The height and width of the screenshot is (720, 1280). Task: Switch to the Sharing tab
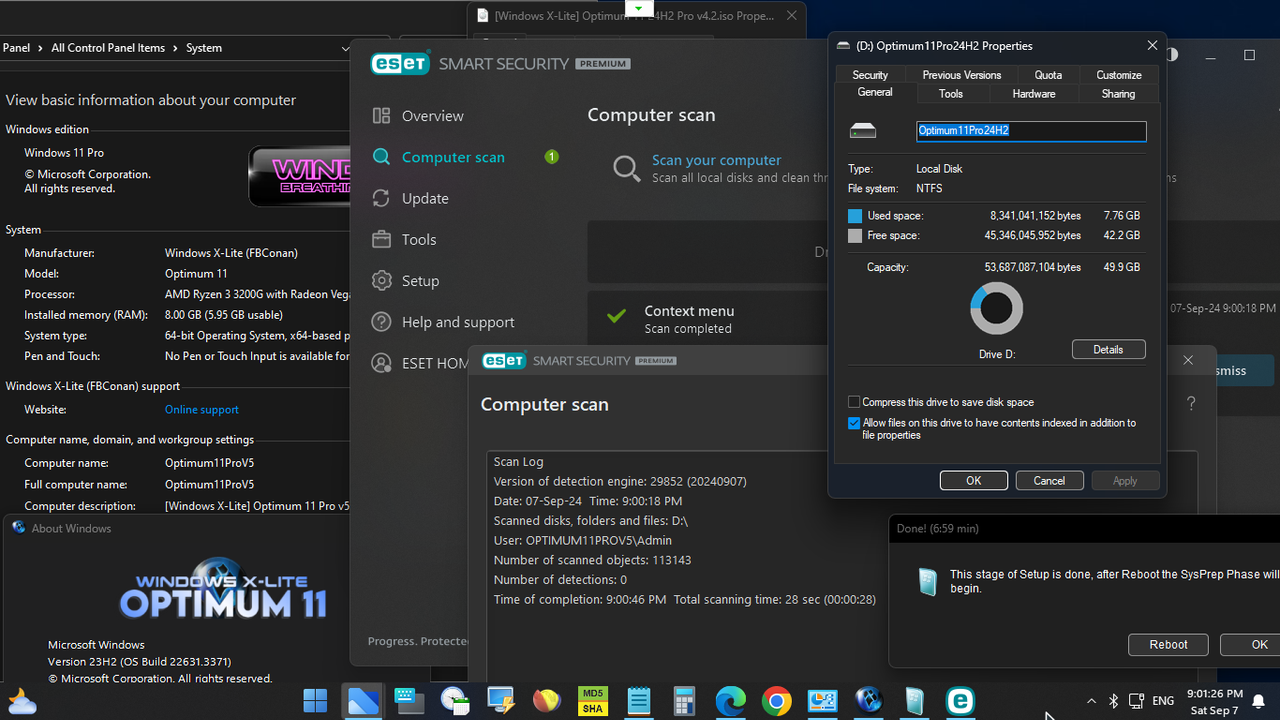click(x=1118, y=94)
